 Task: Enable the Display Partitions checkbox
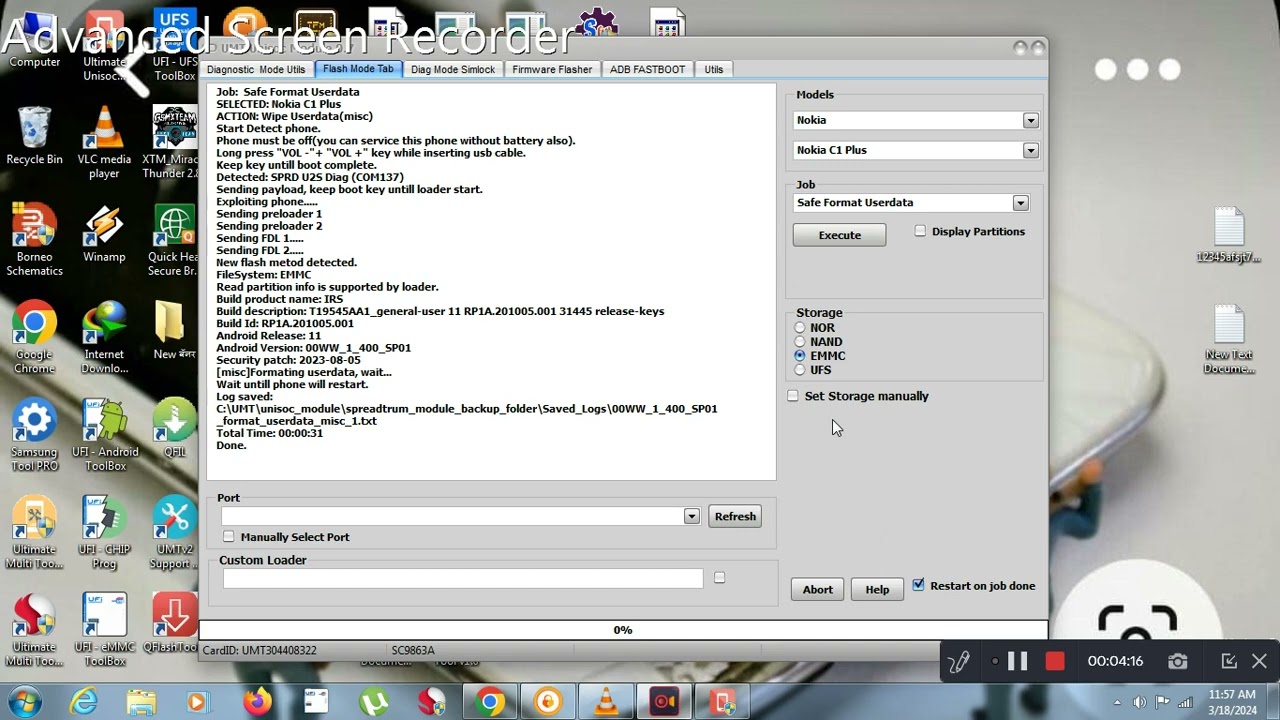tap(920, 231)
